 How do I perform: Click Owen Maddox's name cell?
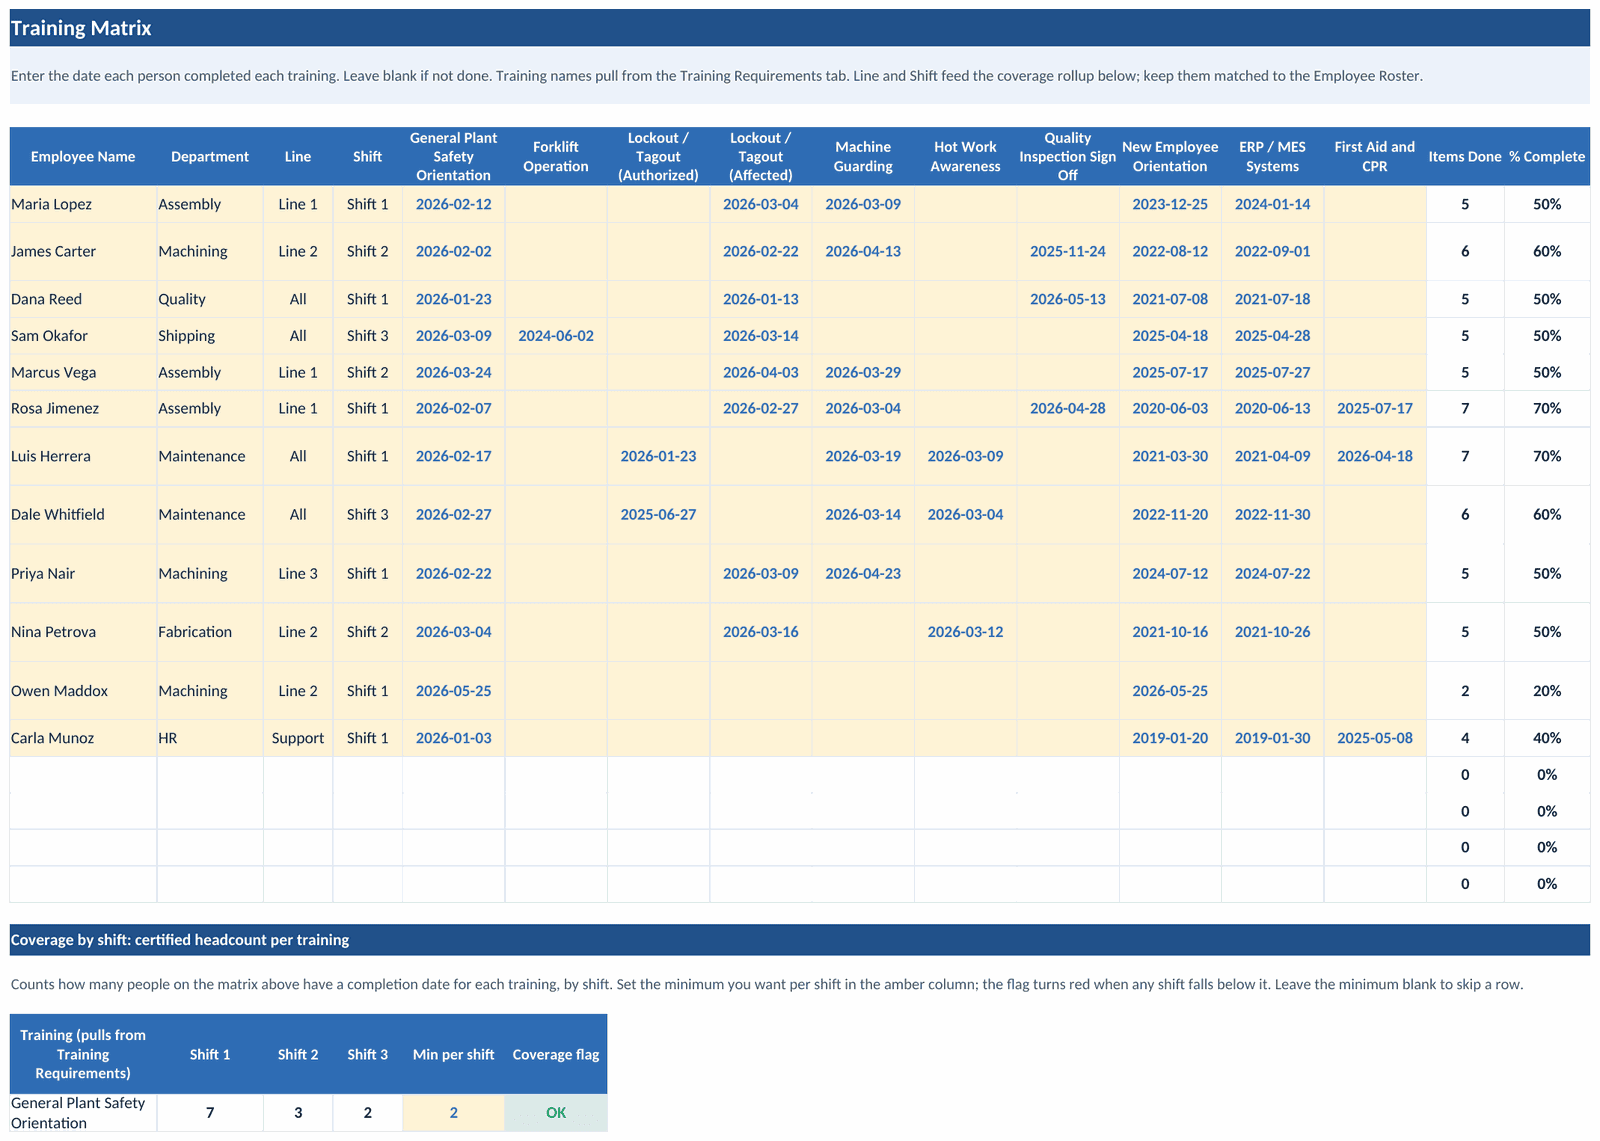tap(83, 691)
